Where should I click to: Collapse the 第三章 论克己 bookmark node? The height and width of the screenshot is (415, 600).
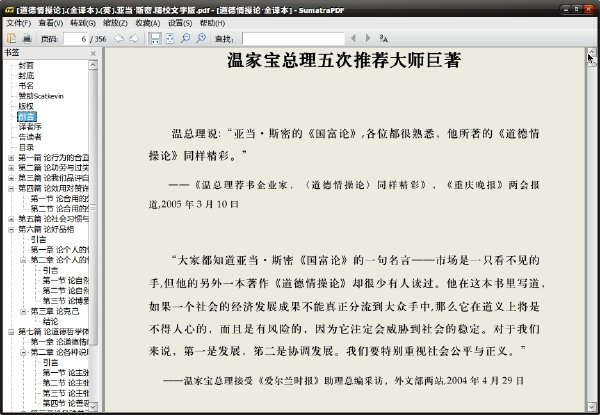click(x=23, y=311)
